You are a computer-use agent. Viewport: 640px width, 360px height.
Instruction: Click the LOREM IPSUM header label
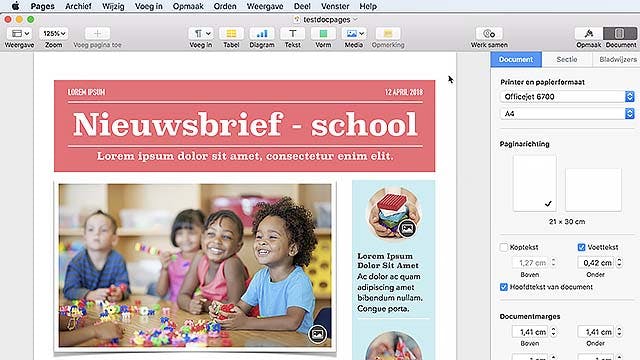point(87,92)
